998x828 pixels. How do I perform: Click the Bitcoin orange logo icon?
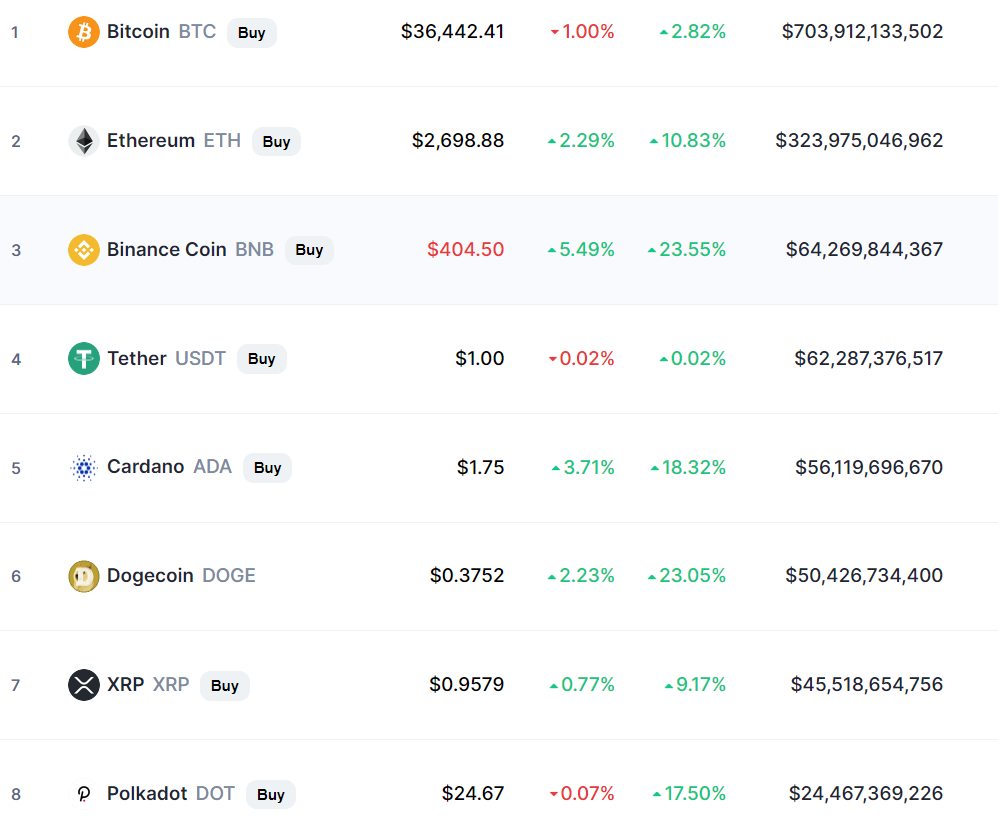[x=84, y=32]
